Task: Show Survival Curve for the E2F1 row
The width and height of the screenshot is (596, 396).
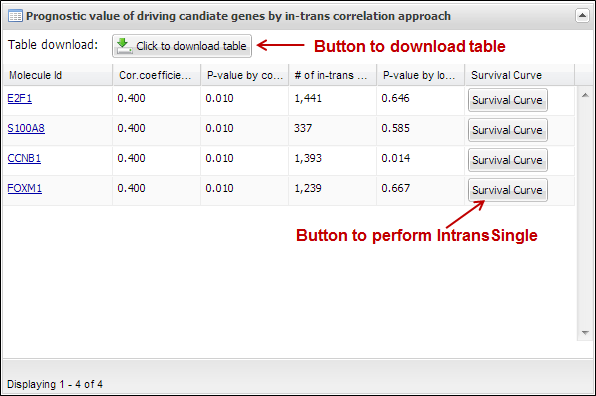Action: click(507, 100)
